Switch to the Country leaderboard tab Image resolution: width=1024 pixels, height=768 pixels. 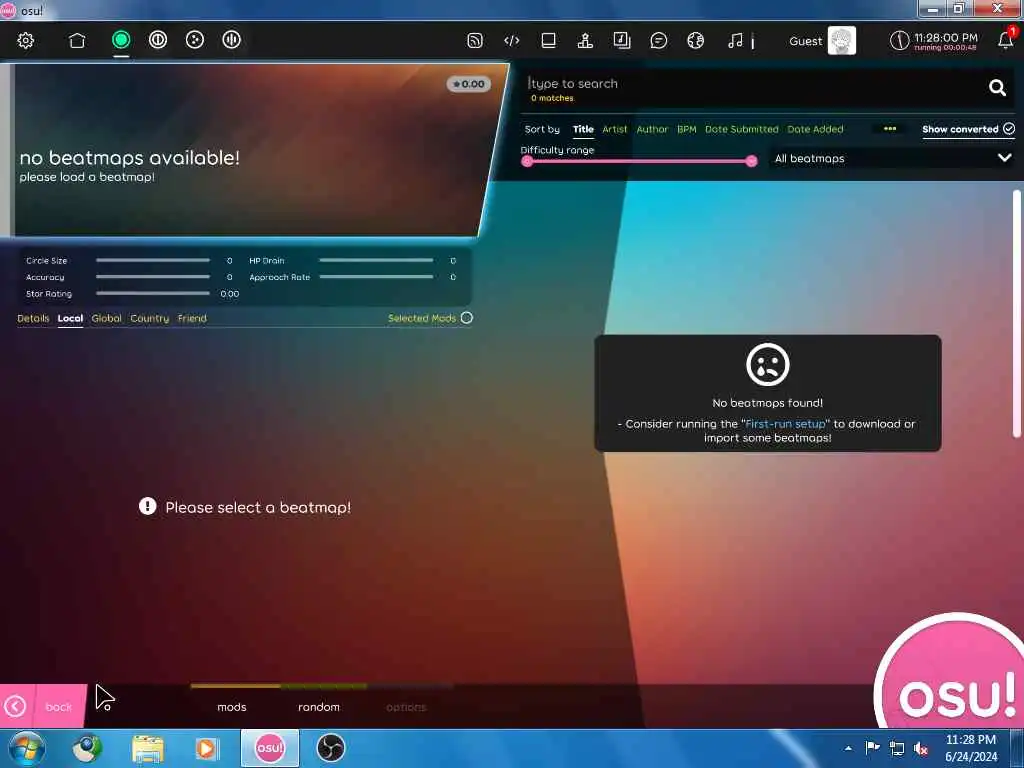tap(150, 318)
